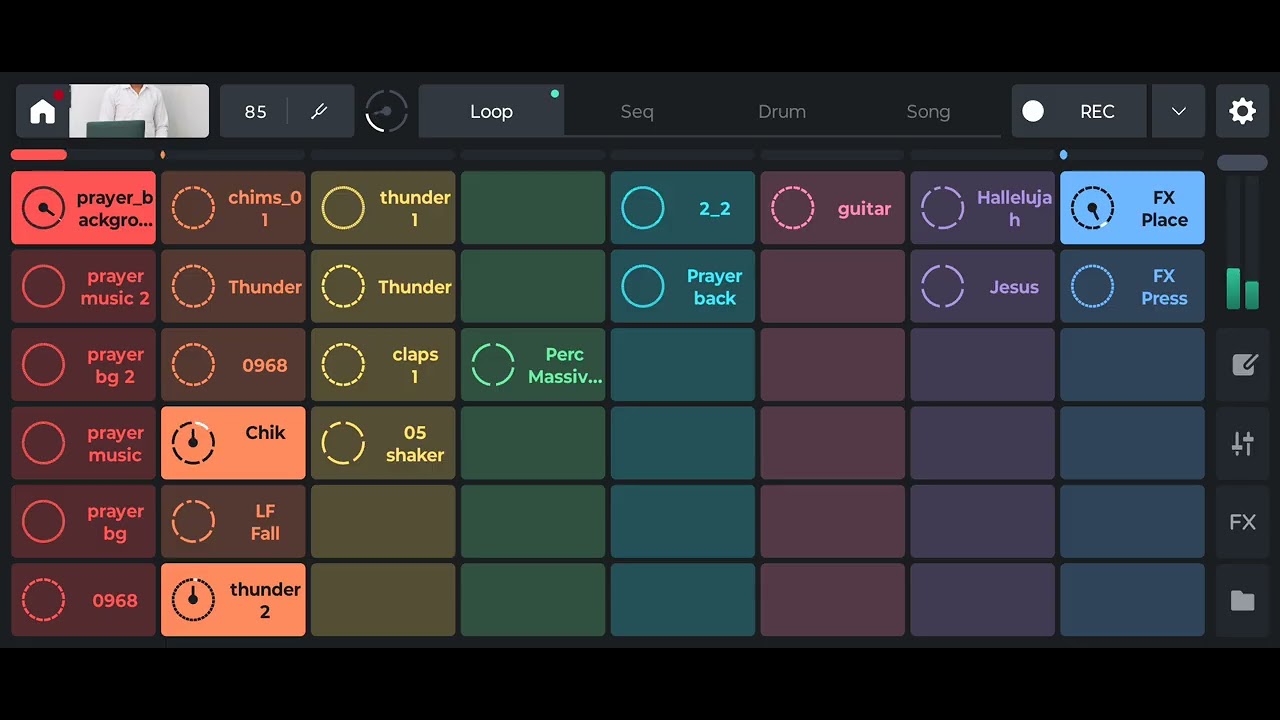The height and width of the screenshot is (720, 1280).
Task: Open the Settings gear
Action: 1242,111
